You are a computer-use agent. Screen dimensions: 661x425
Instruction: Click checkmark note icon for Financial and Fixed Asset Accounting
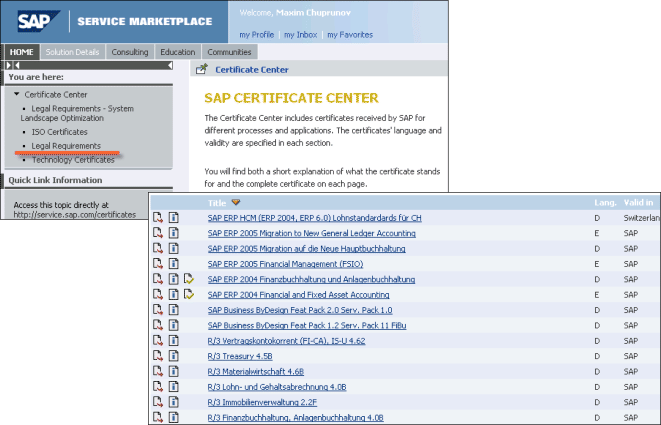189,294
